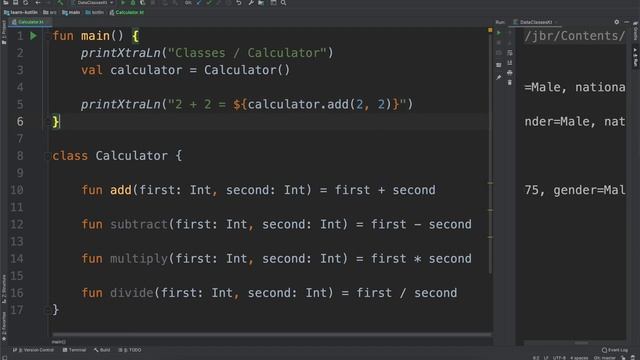This screenshot has height=360, width=640.
Task: Run the selected configuration from top toolbar
Action: point(123,2)
